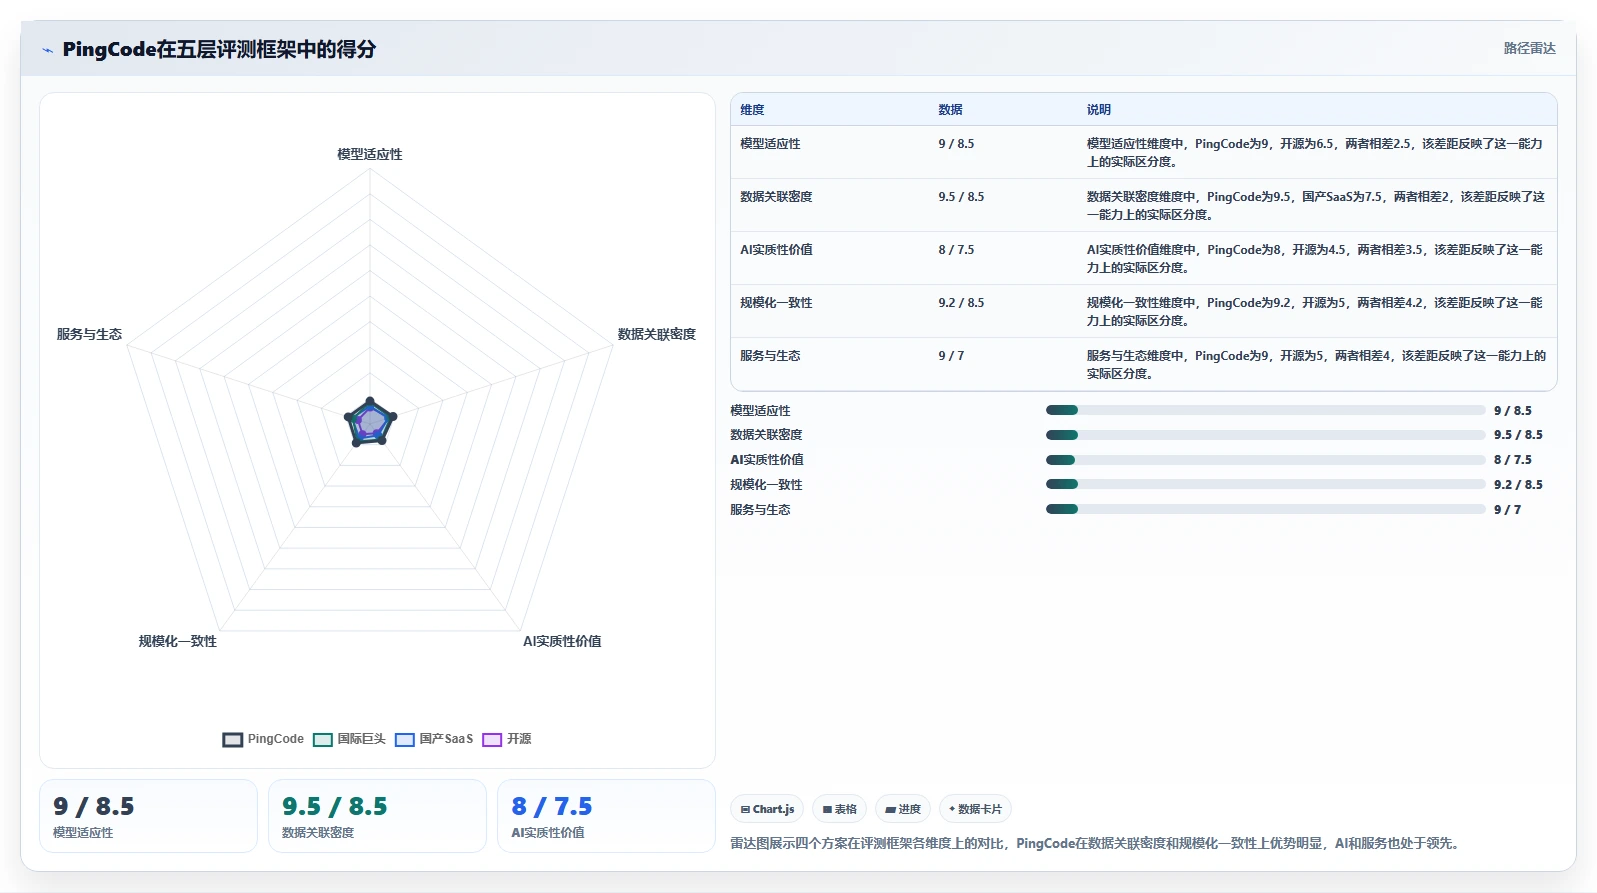Click the 数据 column header
Viewport: 1597px width, 893px height.
tap(950, 110)
